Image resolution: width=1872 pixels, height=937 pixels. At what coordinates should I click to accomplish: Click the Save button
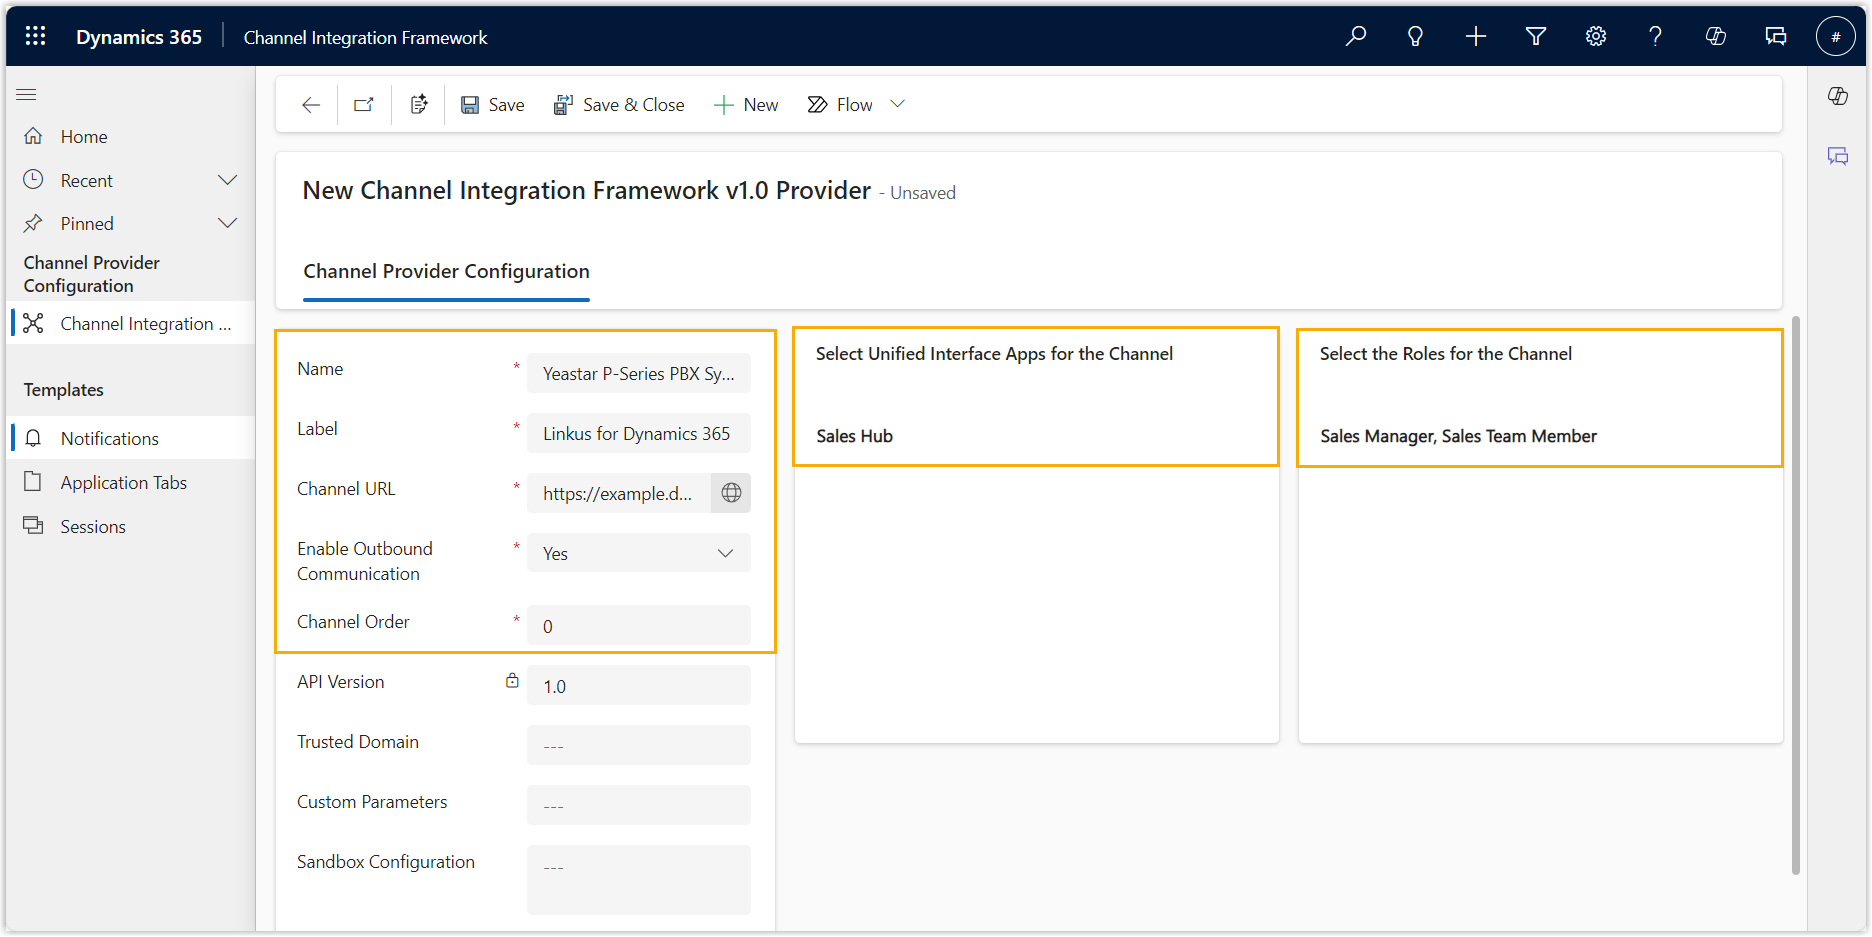[492, 105]
